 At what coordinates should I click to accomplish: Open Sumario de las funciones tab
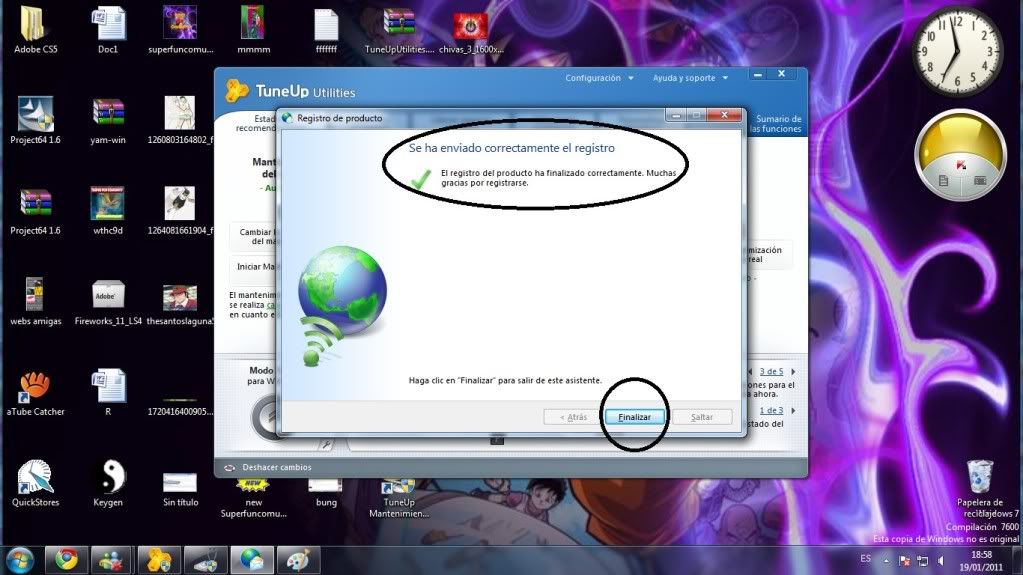[x=776, y=123]
